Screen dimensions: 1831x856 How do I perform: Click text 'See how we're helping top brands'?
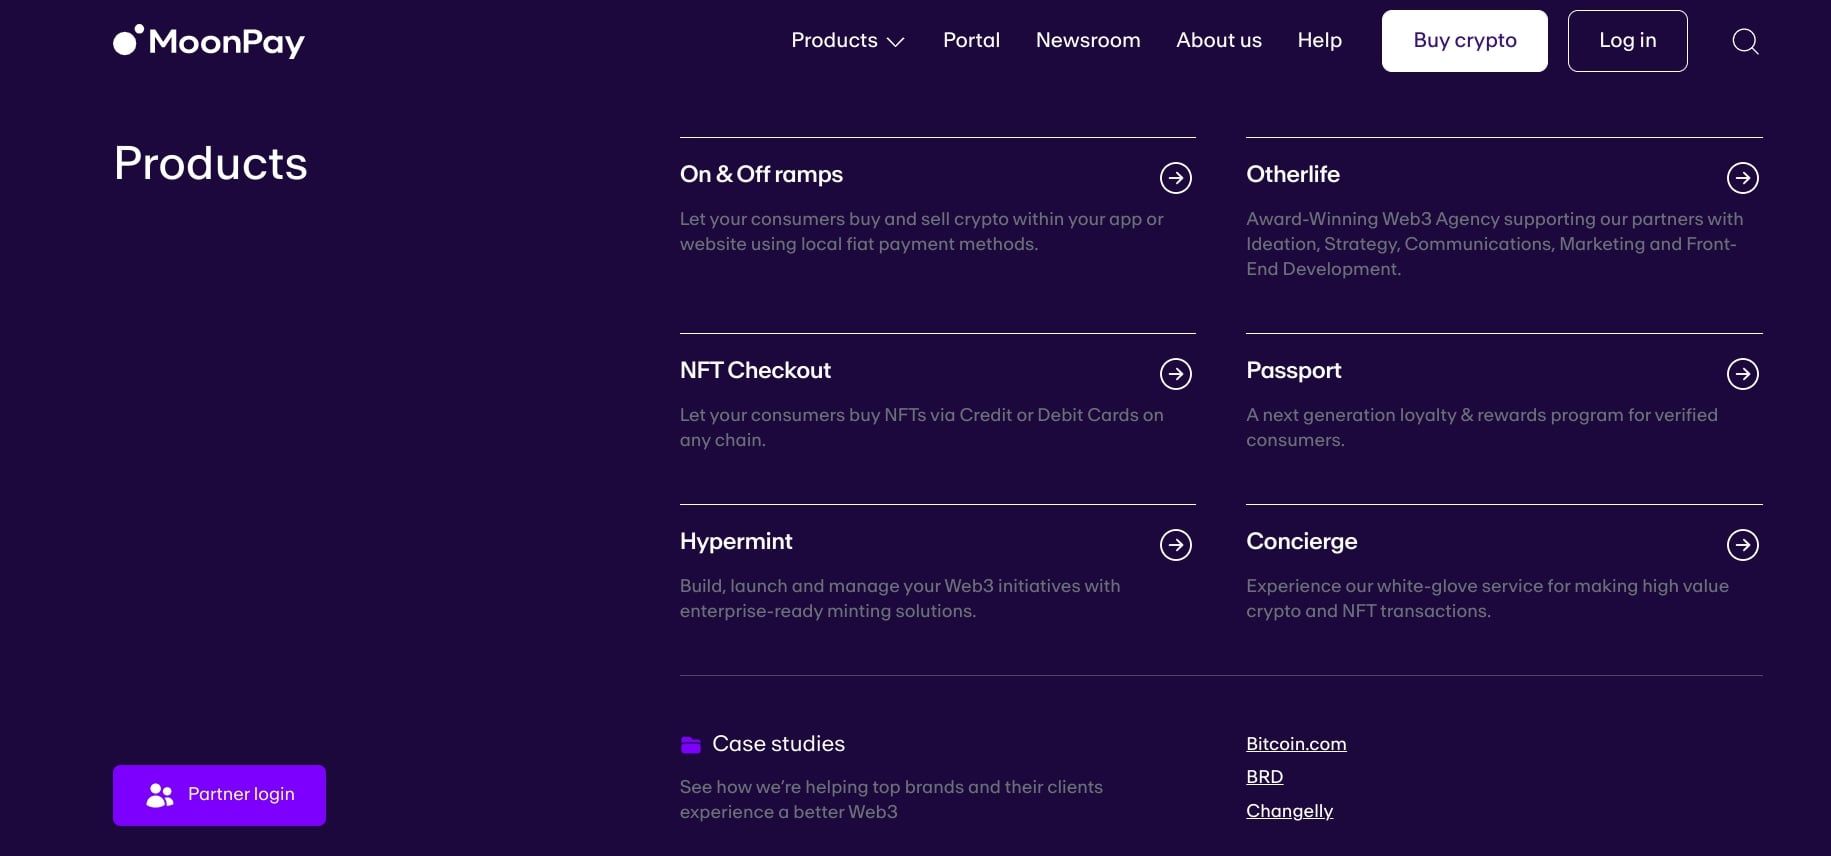pos(891,799)
